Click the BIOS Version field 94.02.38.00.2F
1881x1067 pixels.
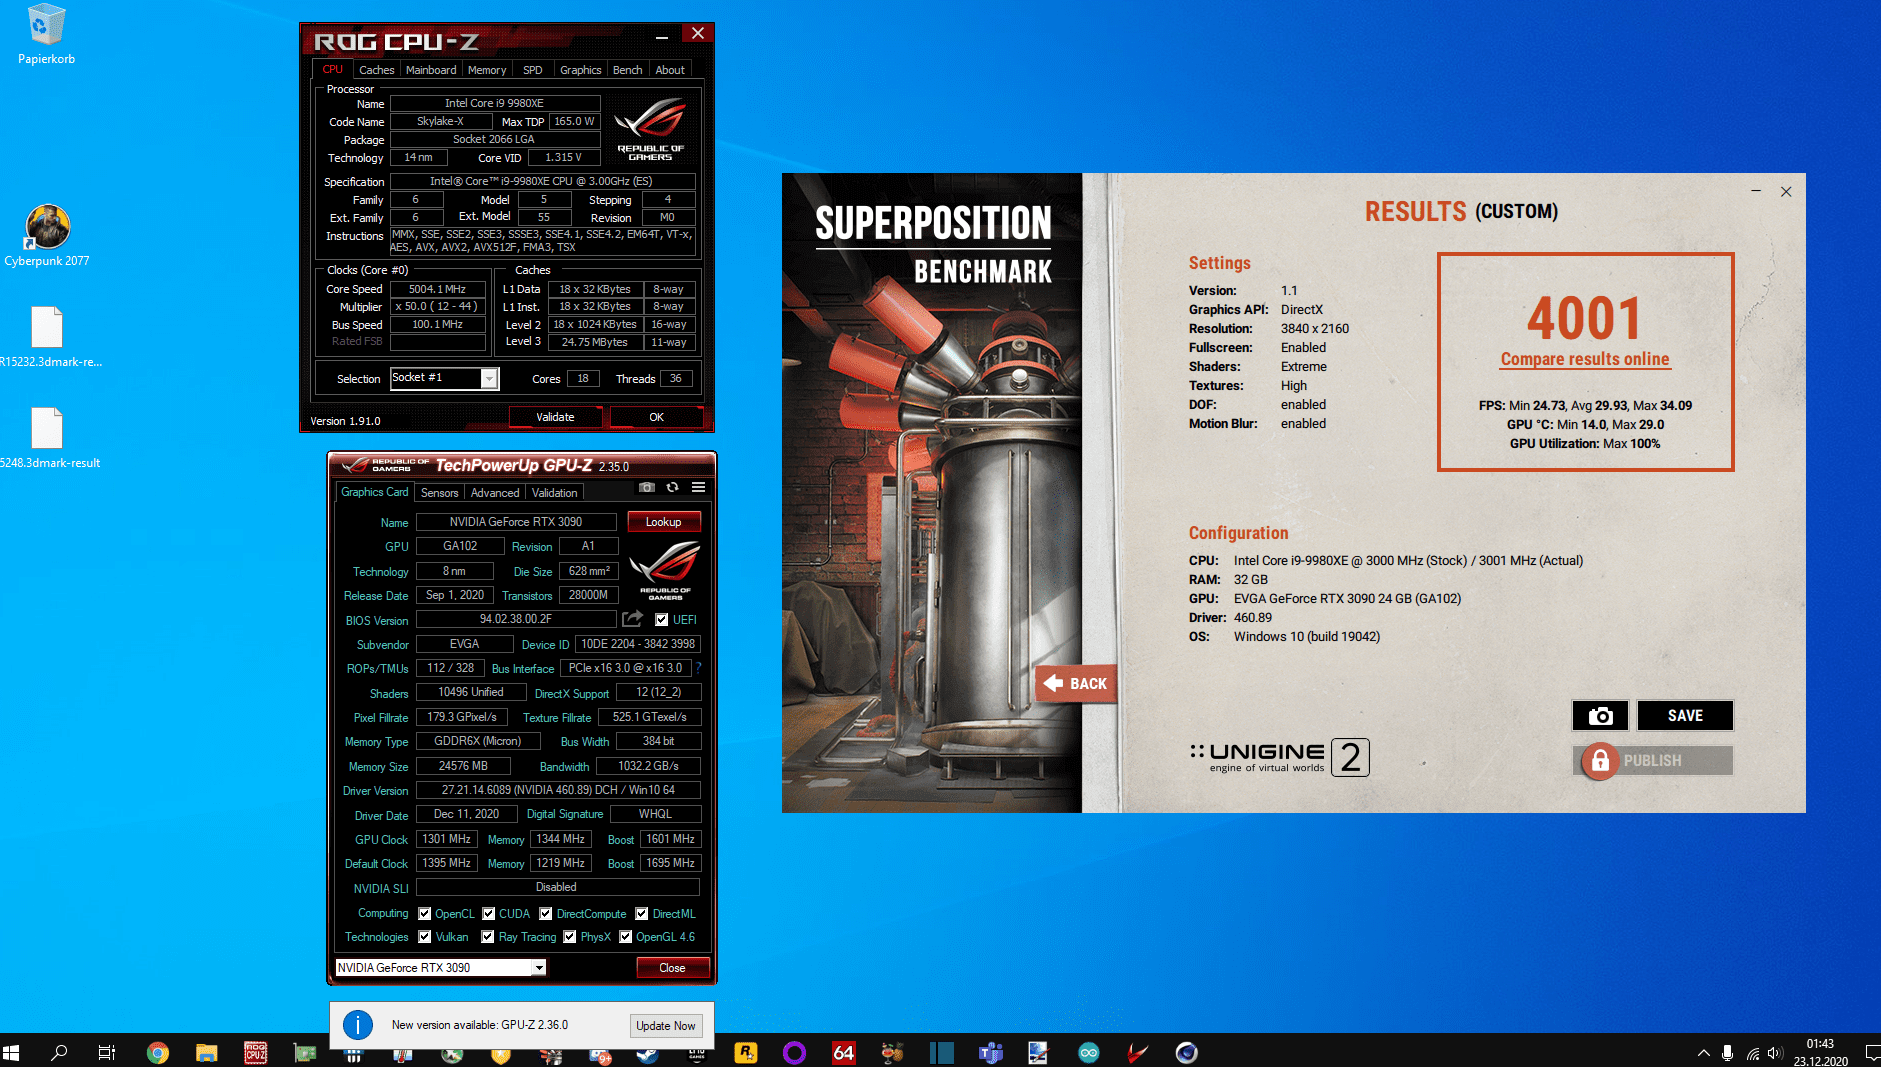pyautogui.click(x=516, y=619)
